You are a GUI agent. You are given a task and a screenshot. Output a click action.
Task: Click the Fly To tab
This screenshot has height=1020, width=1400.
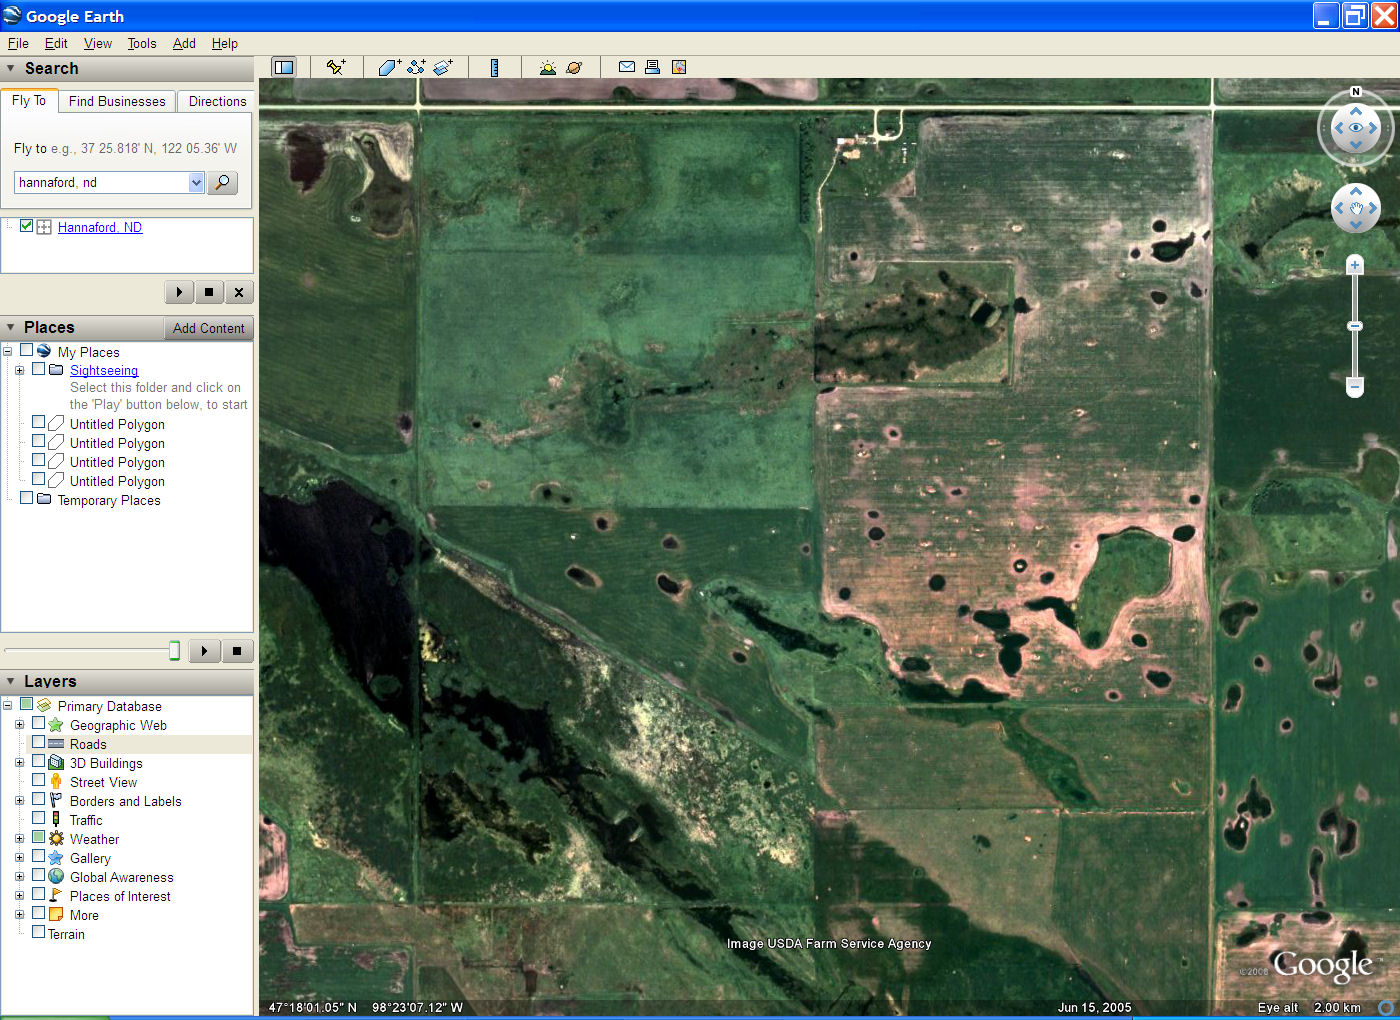29,101
